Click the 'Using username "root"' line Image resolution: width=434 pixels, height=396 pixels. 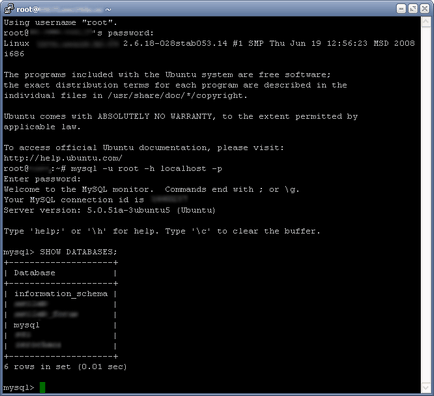pos(60,23)
